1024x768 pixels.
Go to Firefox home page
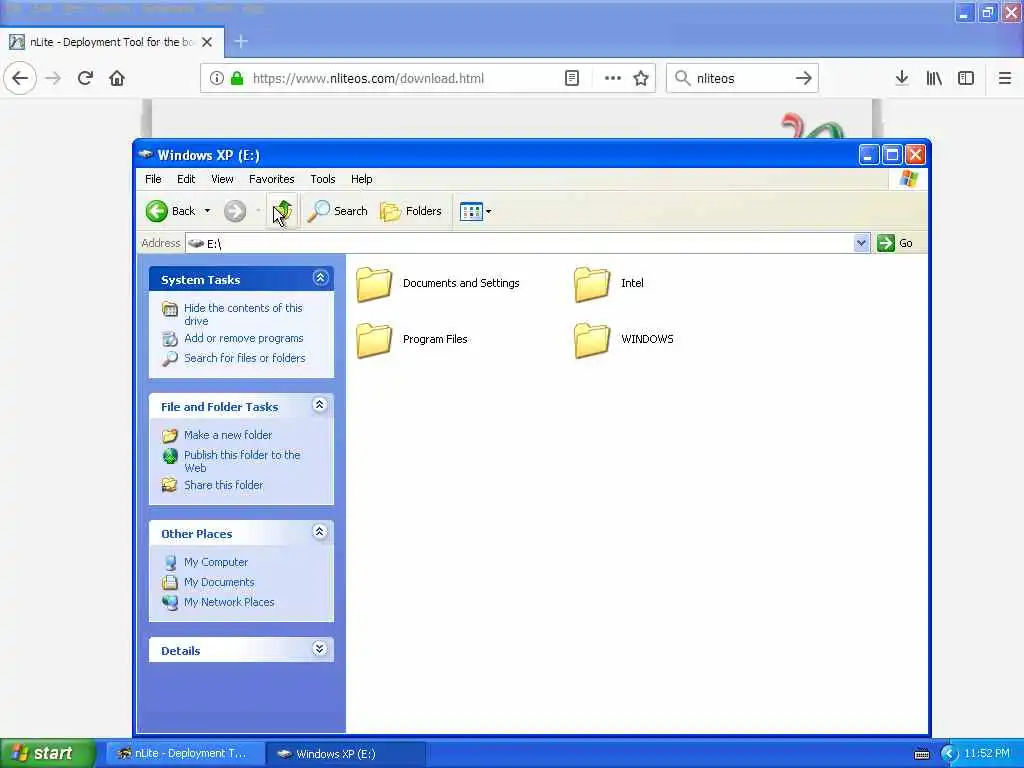coord(117,78)
